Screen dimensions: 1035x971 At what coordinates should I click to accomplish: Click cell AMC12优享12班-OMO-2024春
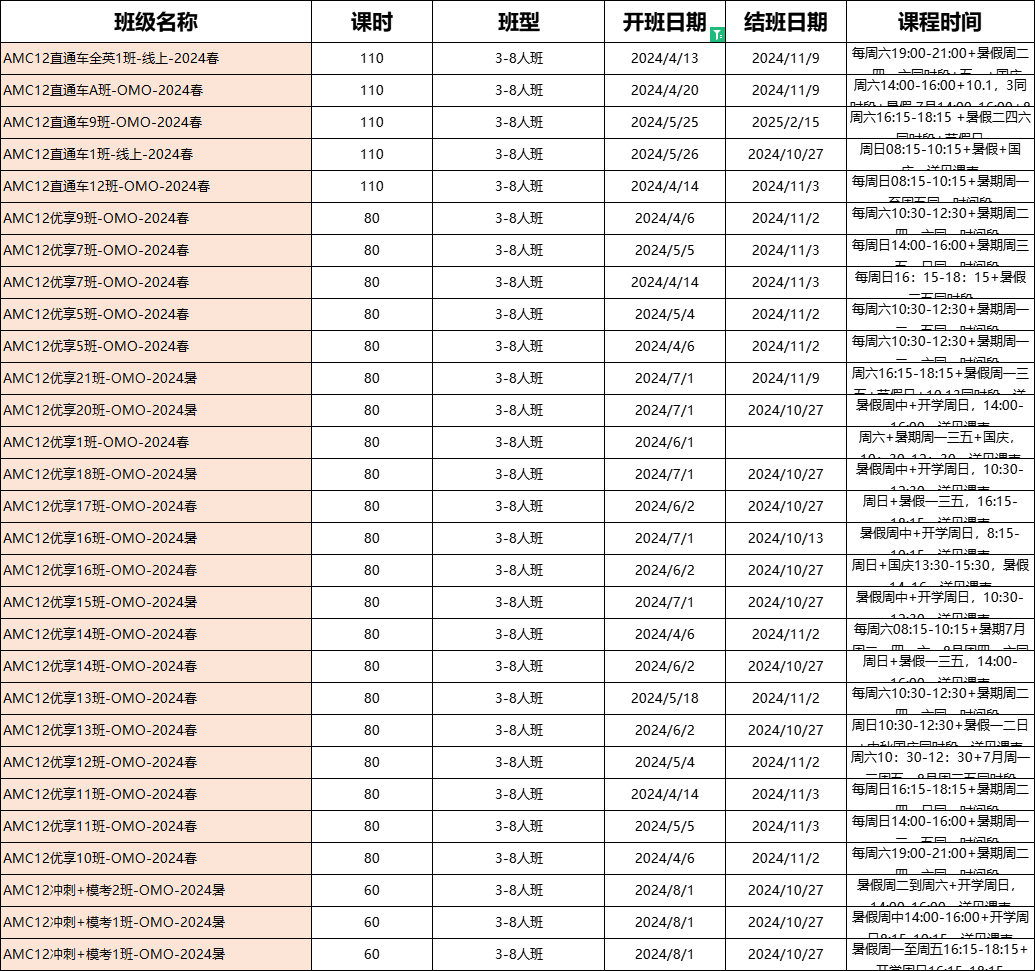click(156, 762)
